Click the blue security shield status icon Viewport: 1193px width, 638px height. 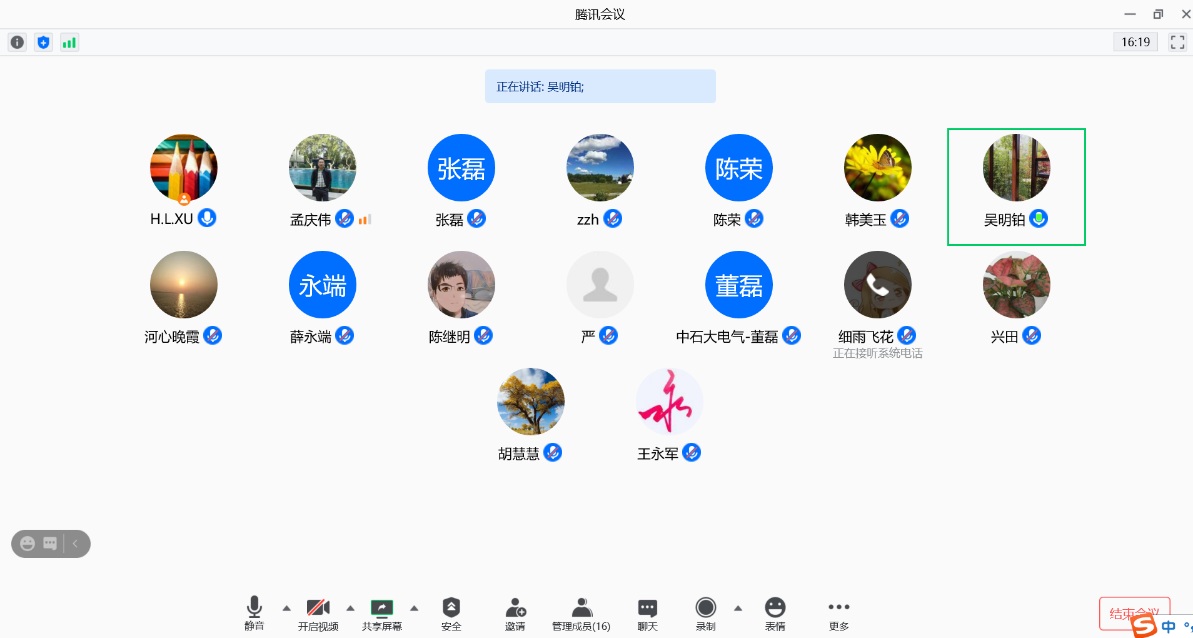pyautogui.click(x=43, y=42)
